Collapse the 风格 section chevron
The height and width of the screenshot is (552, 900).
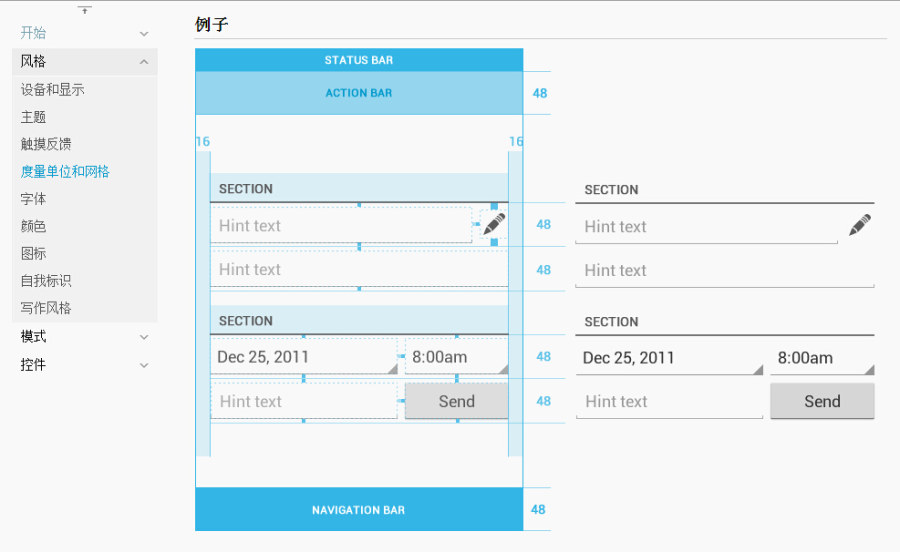pos(144,62)
